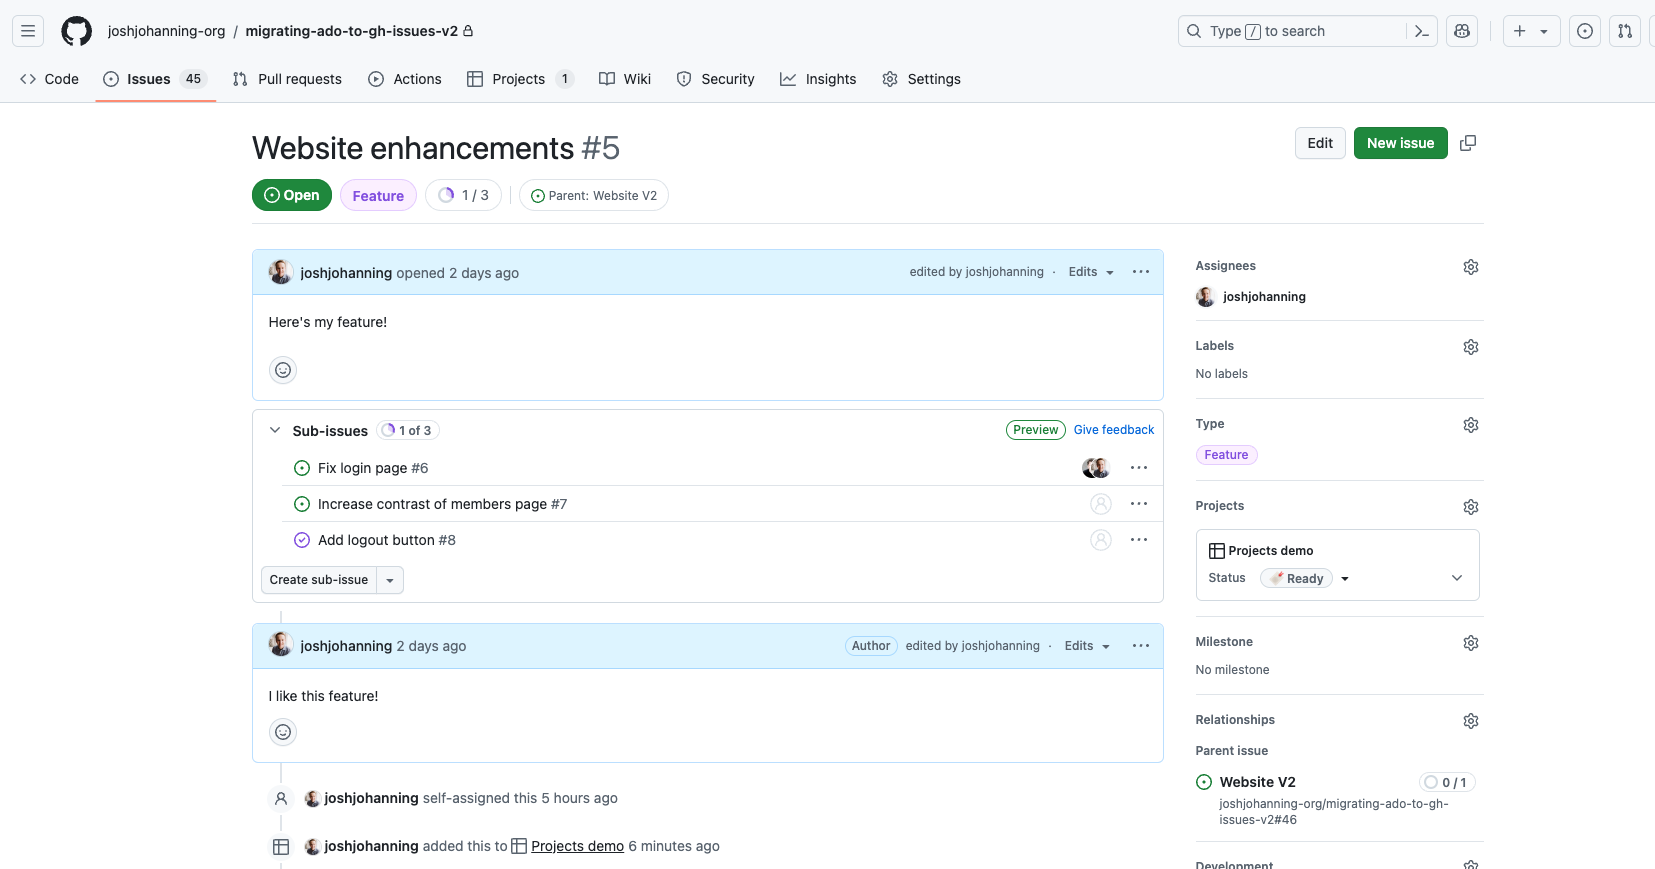Open sub-issue Increase contrast of members page #7
The image size is (1655, 869).
(442, 504)
